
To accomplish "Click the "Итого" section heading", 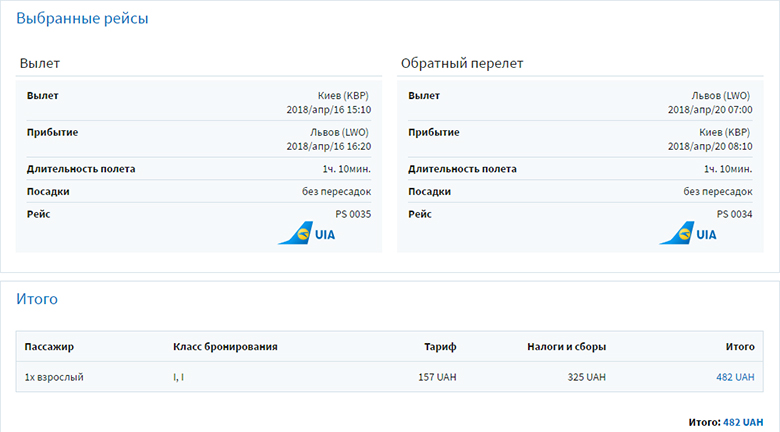I will (37, 298).
